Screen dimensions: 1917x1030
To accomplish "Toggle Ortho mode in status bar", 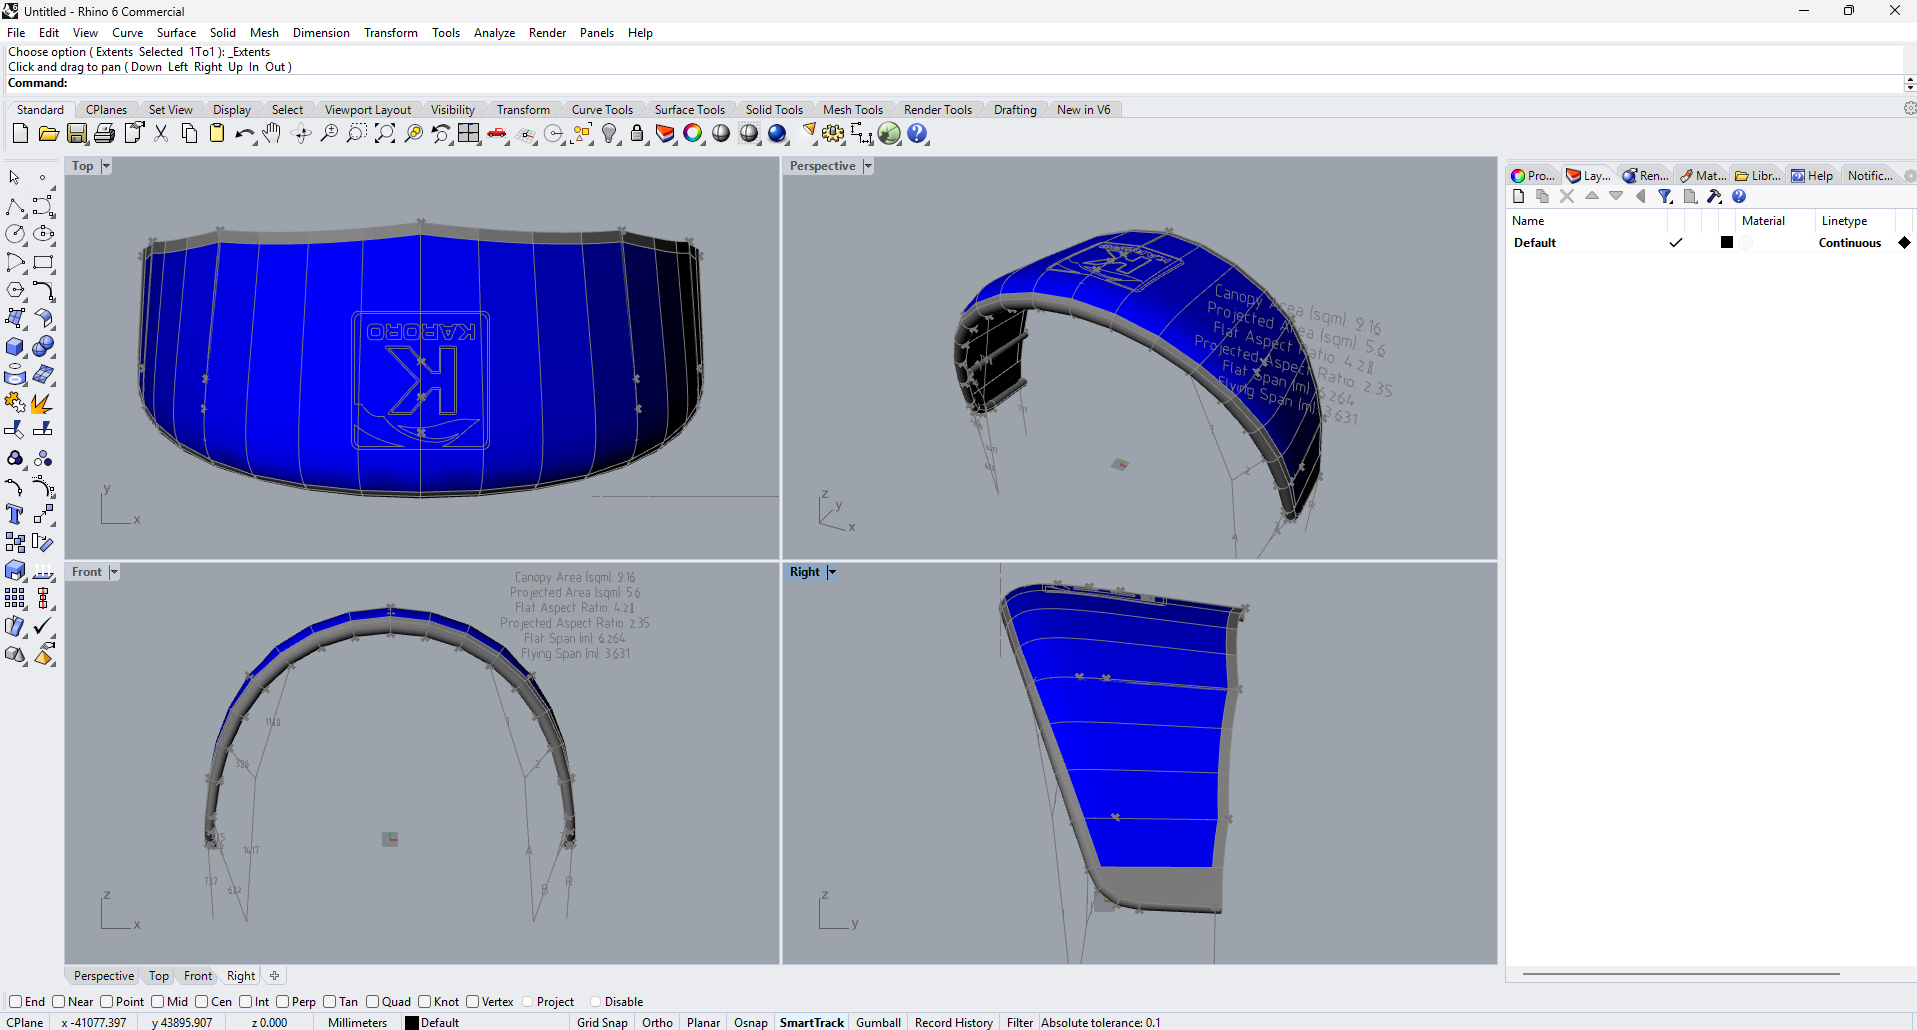I will (657, 1022).
